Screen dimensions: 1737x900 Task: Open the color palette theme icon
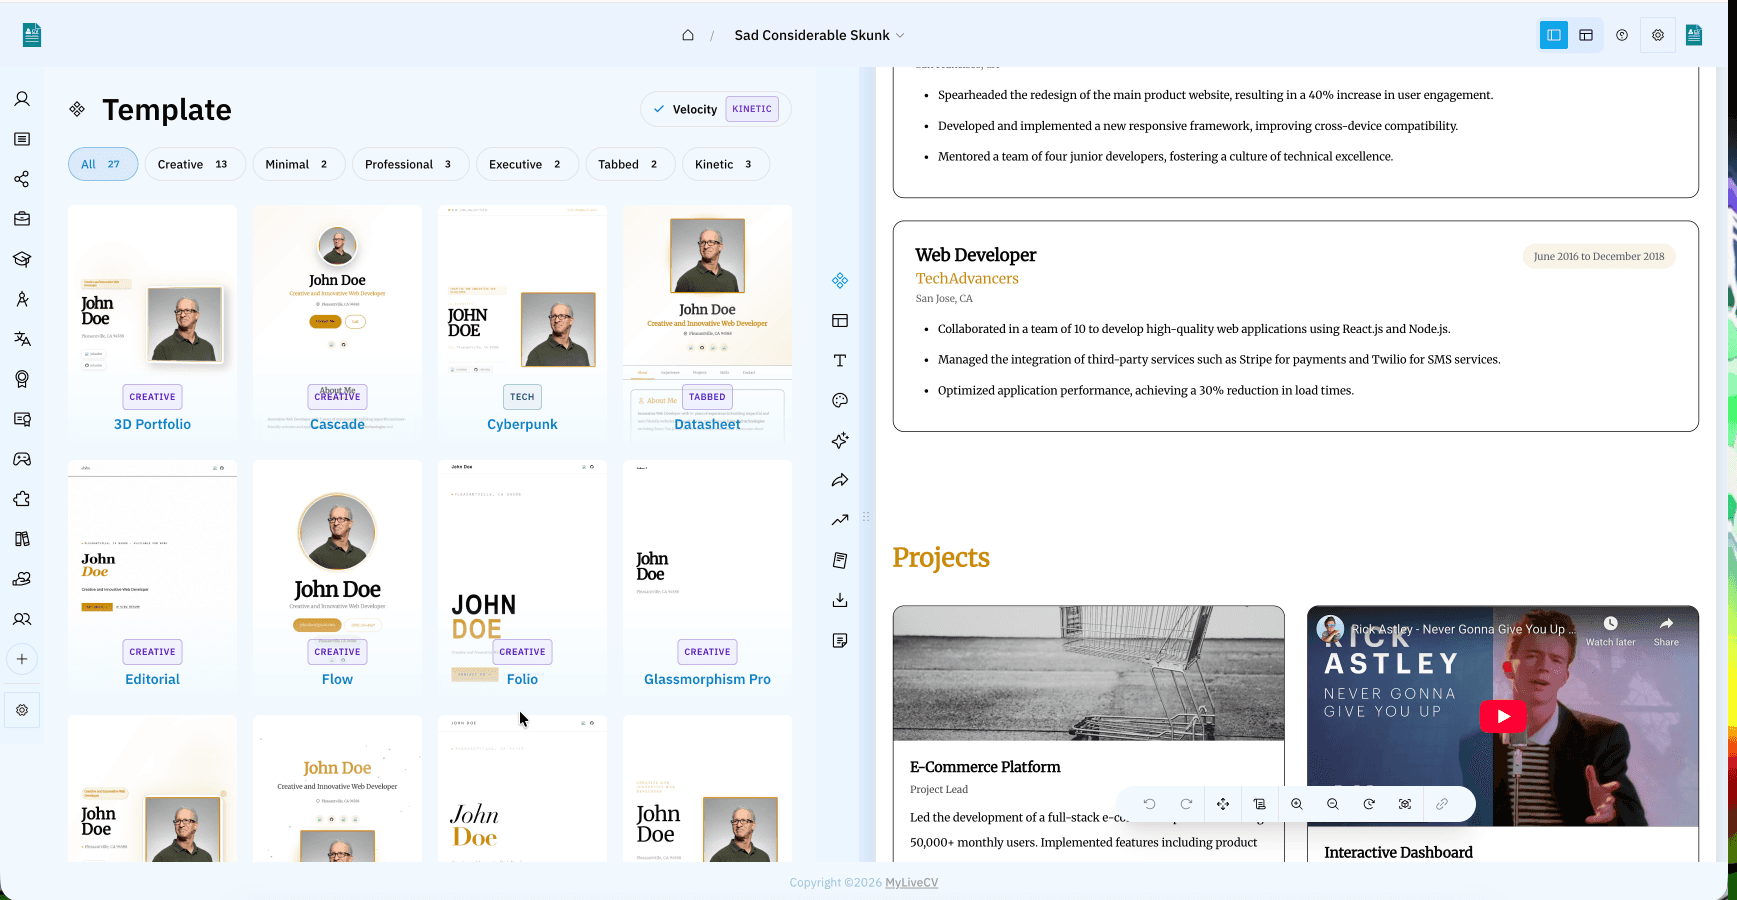click(x=840, y=401)
